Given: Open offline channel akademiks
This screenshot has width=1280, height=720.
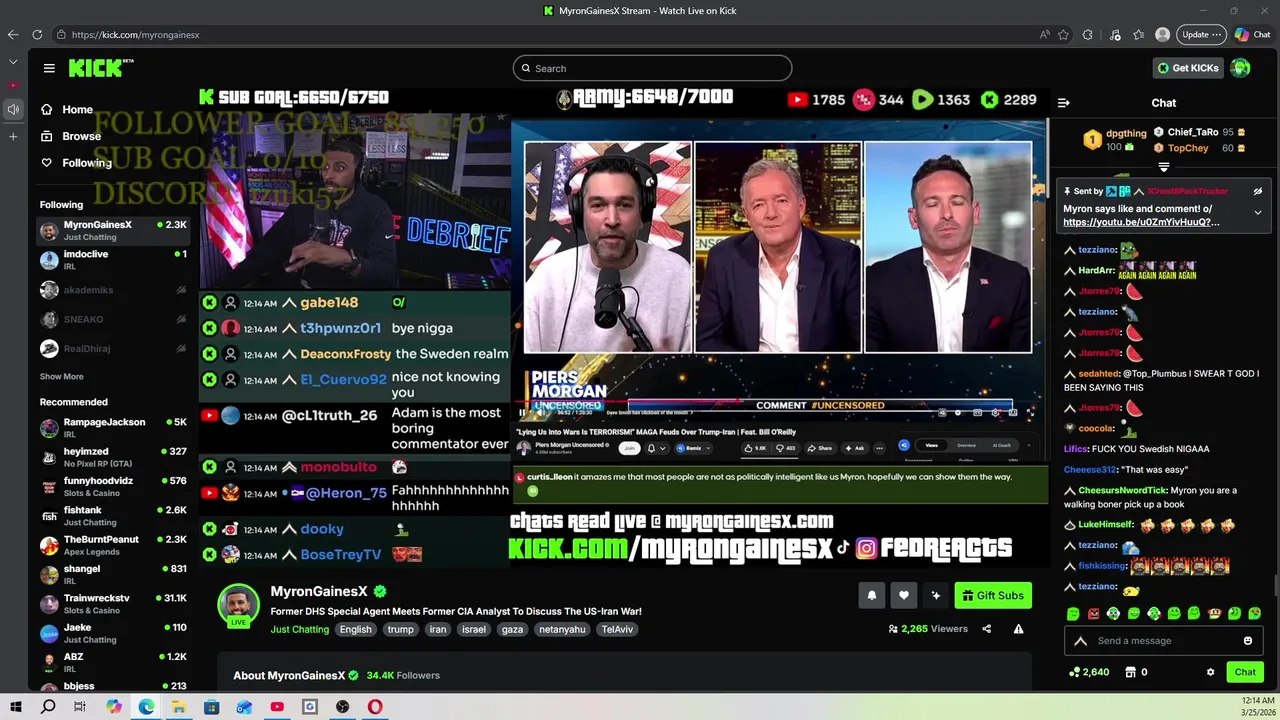Looking at the screenshot, I should click(113, 290).
